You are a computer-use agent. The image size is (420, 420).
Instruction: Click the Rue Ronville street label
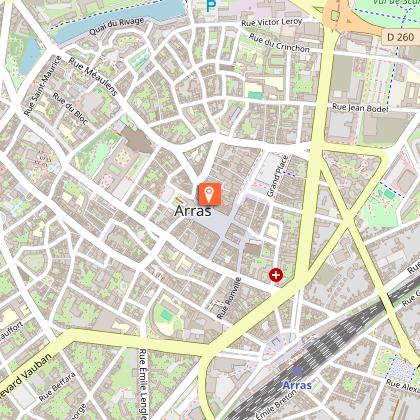coord(229,298)
